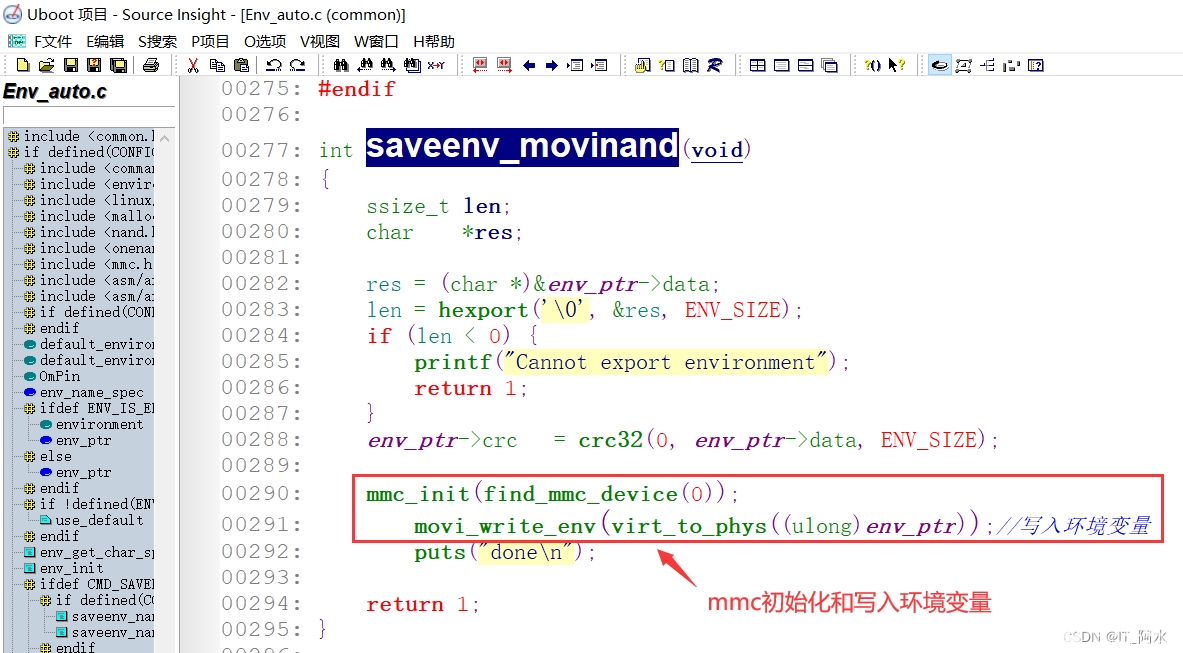
Task: Cut selected text with the scissors icon
Action: coord(192,64)
